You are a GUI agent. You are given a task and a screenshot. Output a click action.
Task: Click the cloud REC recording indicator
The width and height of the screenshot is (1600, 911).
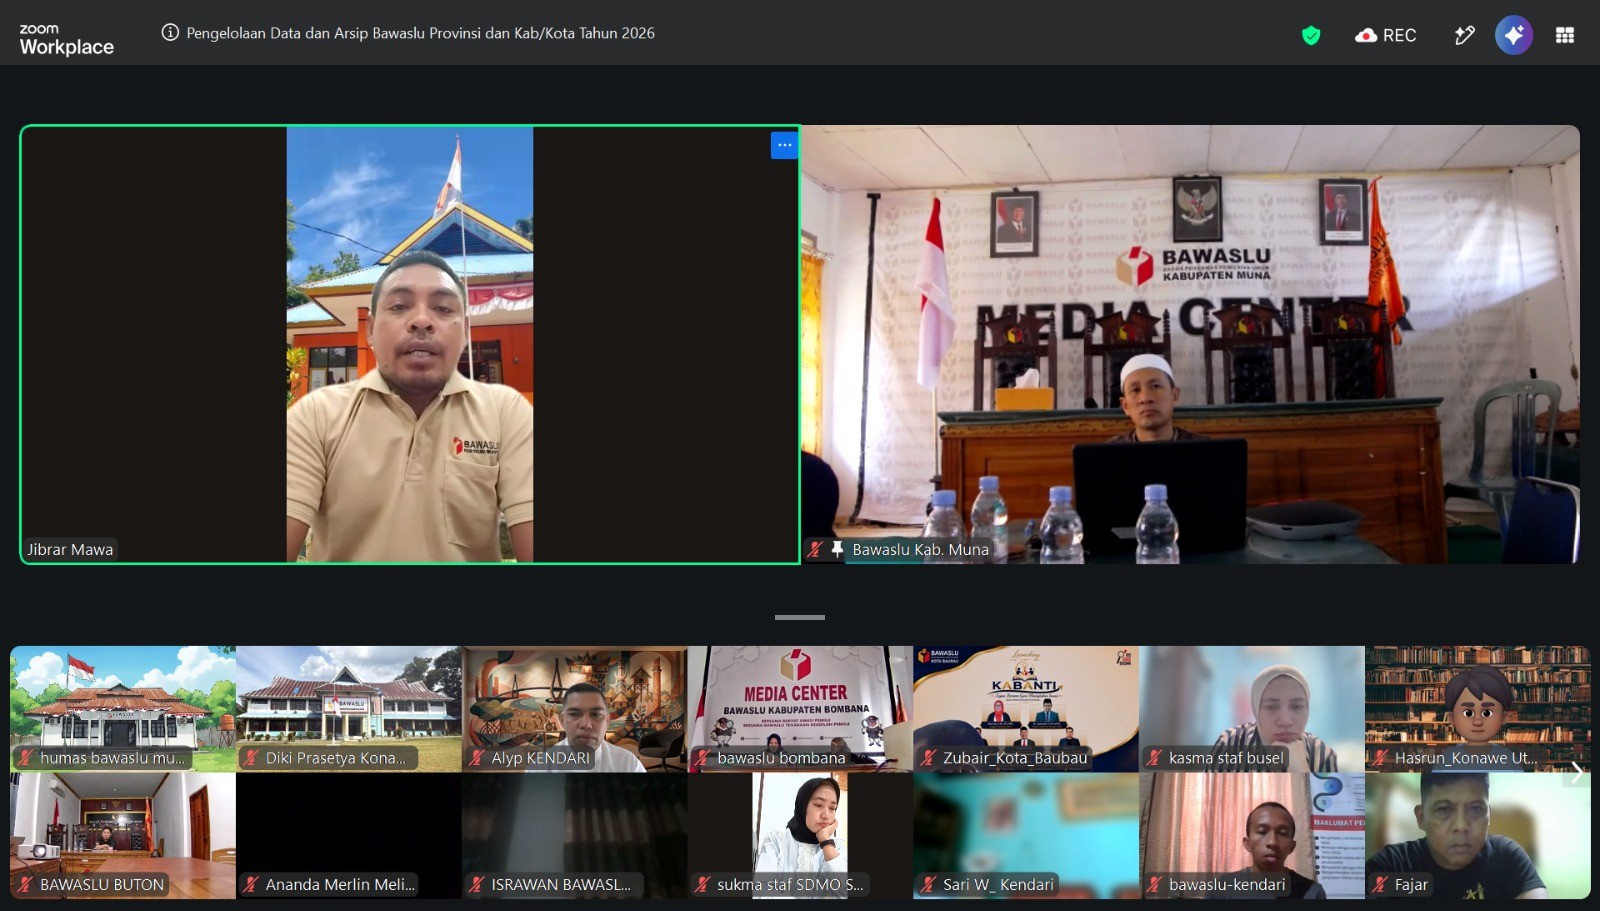(1385, 36)
